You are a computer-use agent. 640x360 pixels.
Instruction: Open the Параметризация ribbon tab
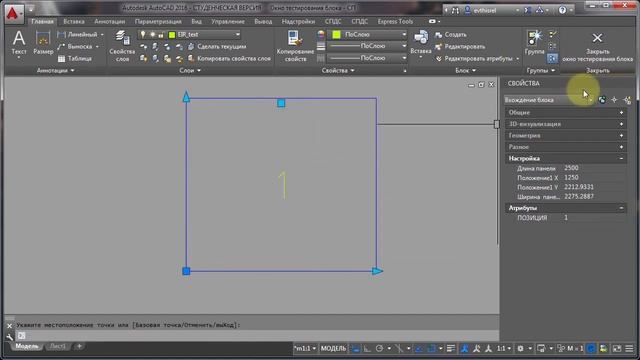(158, 21)
